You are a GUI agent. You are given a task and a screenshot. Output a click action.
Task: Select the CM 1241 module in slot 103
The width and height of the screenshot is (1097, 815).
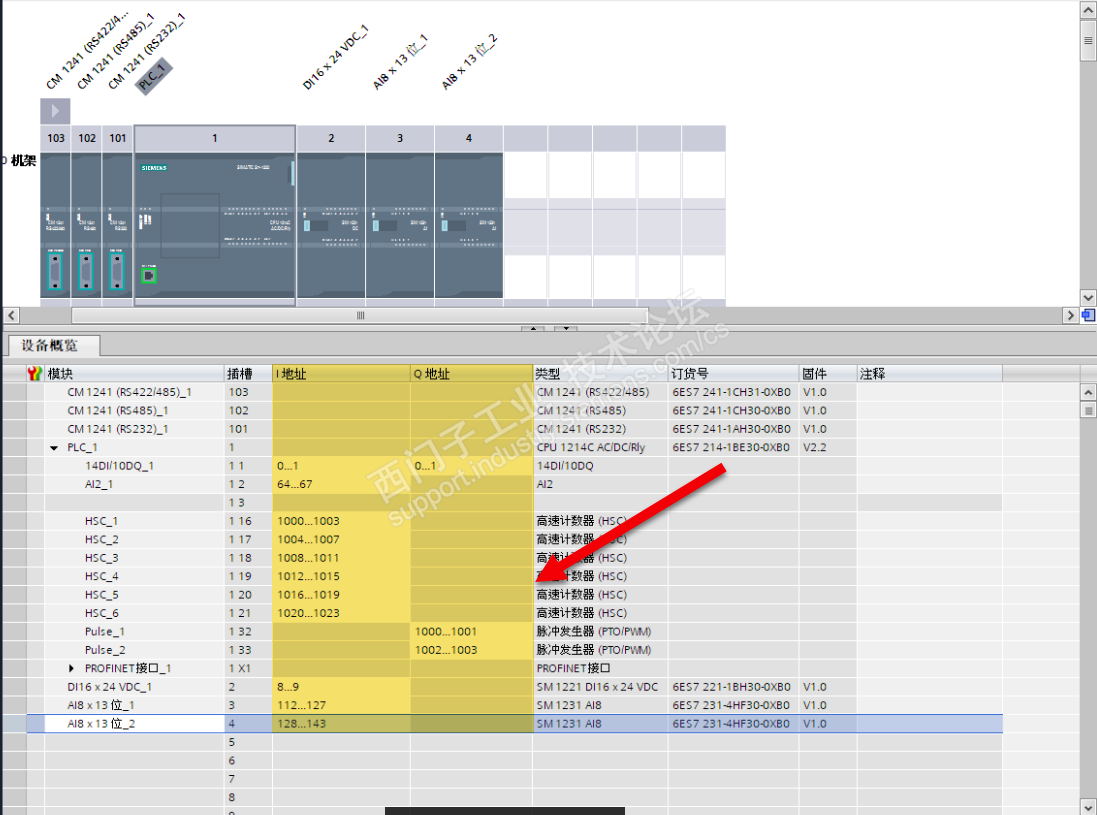(x=56, y=225)
